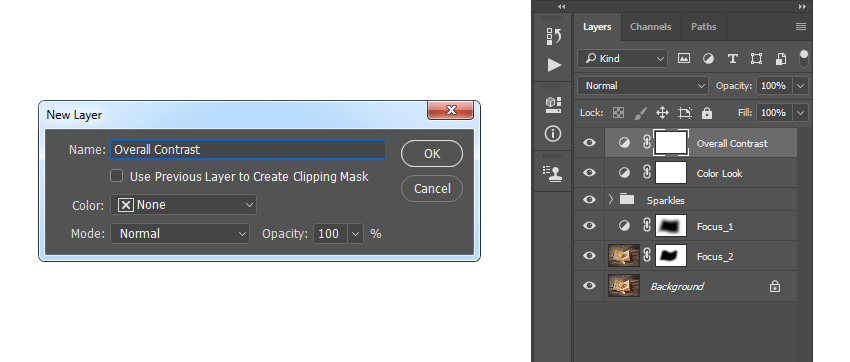Image resolution: width=850 pixels, height=362 pixels.
Task: Click Focus_2 mask link icon
Action: 647,255
